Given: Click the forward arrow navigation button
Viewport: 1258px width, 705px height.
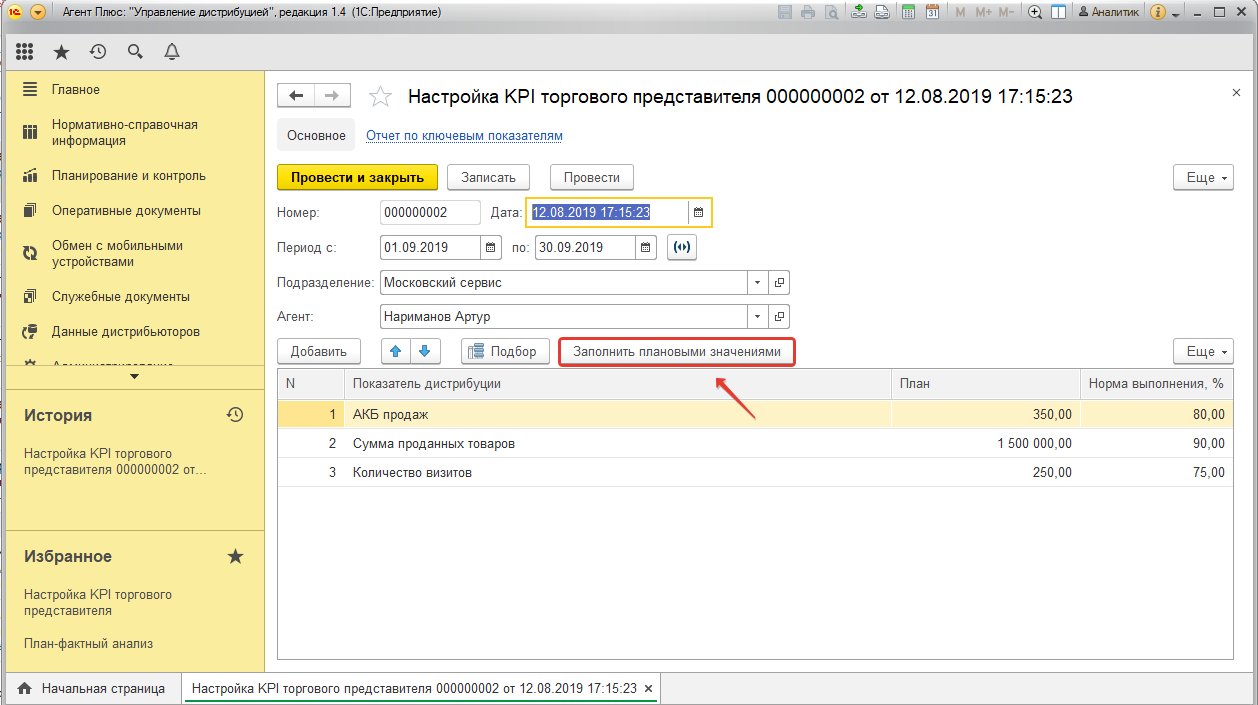Looking at the screenshot, I should [333, 96].
